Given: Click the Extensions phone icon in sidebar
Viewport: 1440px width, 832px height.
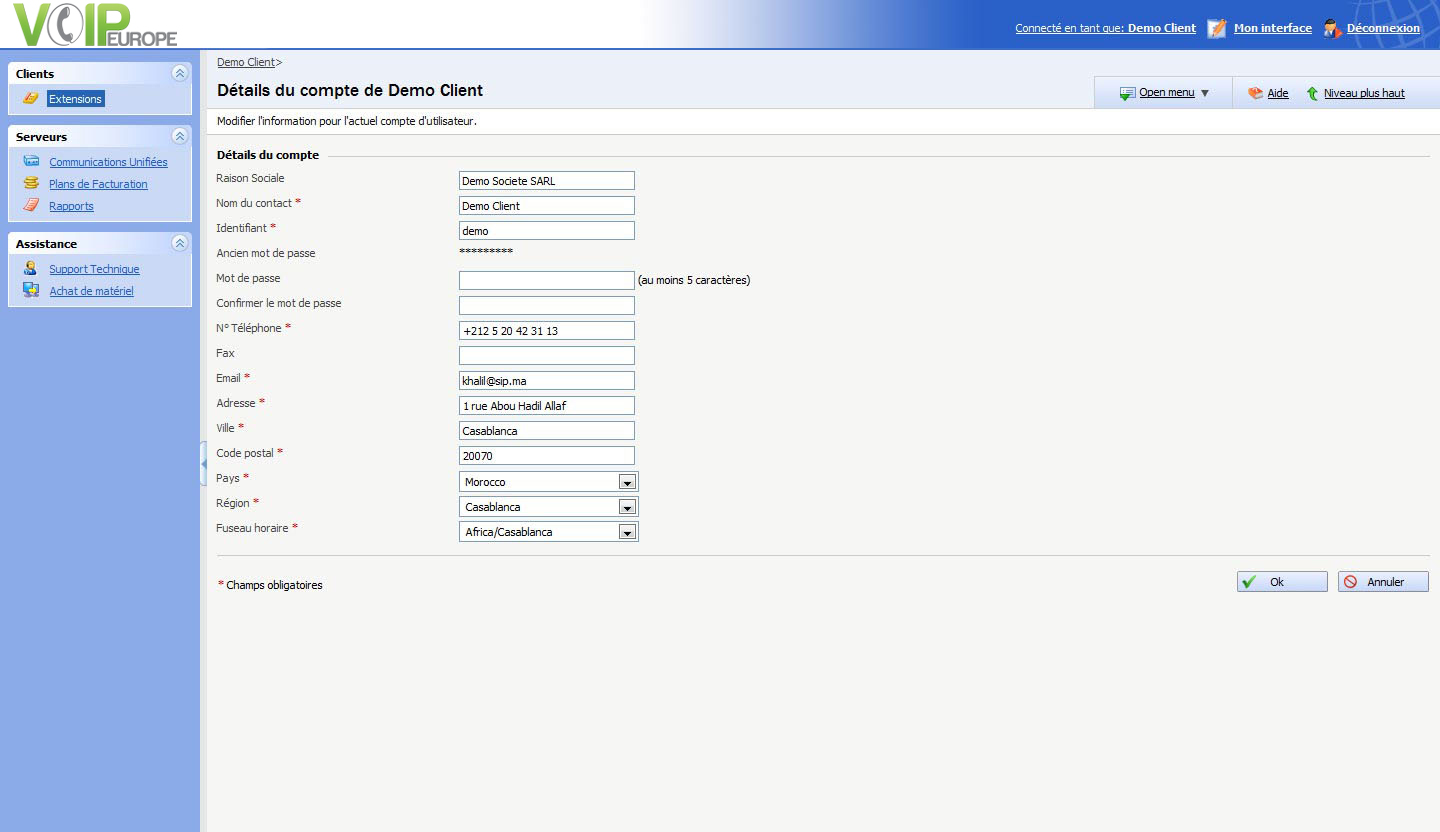Looking at the screenshot, I should [x=31, y=98].
